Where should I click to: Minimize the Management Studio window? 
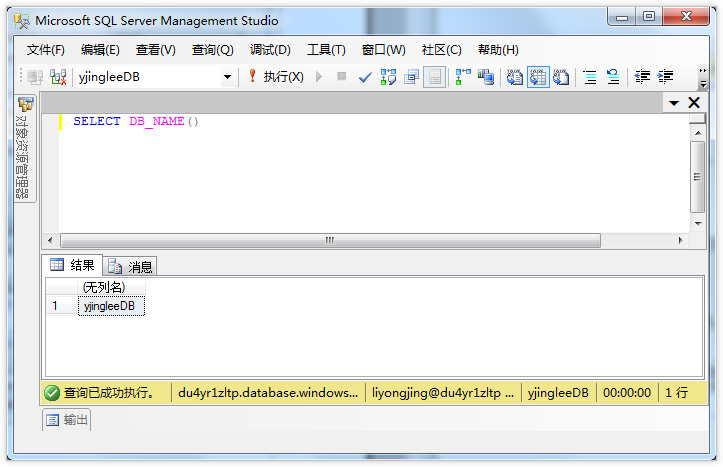point(622,17)
